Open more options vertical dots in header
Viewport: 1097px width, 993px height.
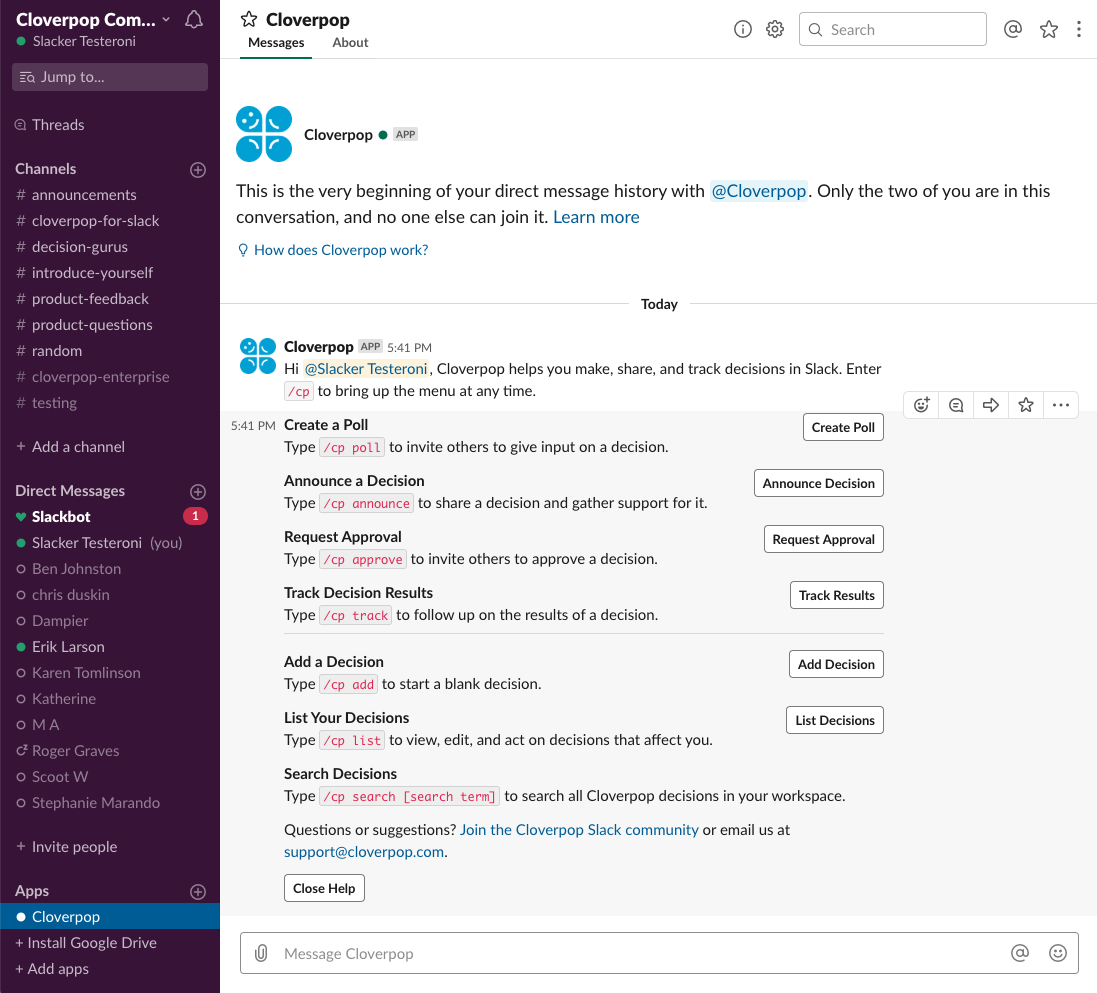point(1078,29)
